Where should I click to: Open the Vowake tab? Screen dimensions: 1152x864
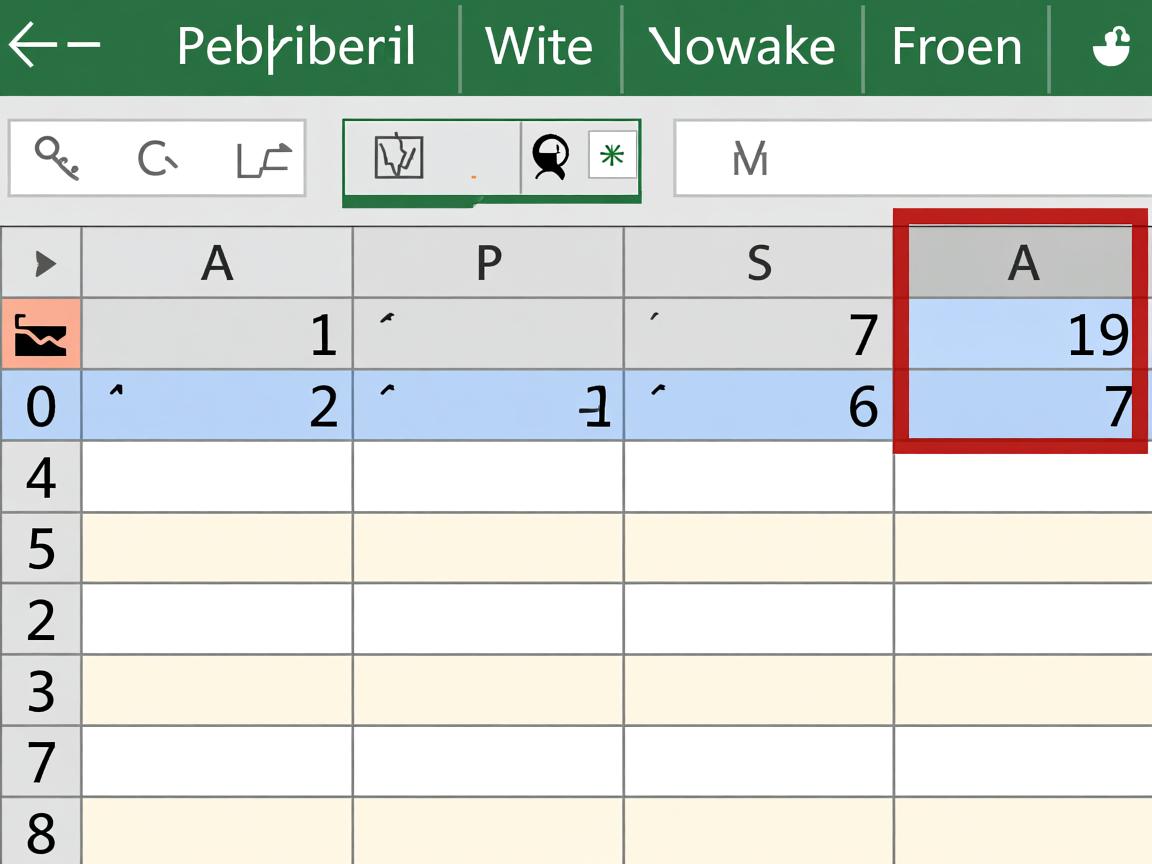click(741, 47)
